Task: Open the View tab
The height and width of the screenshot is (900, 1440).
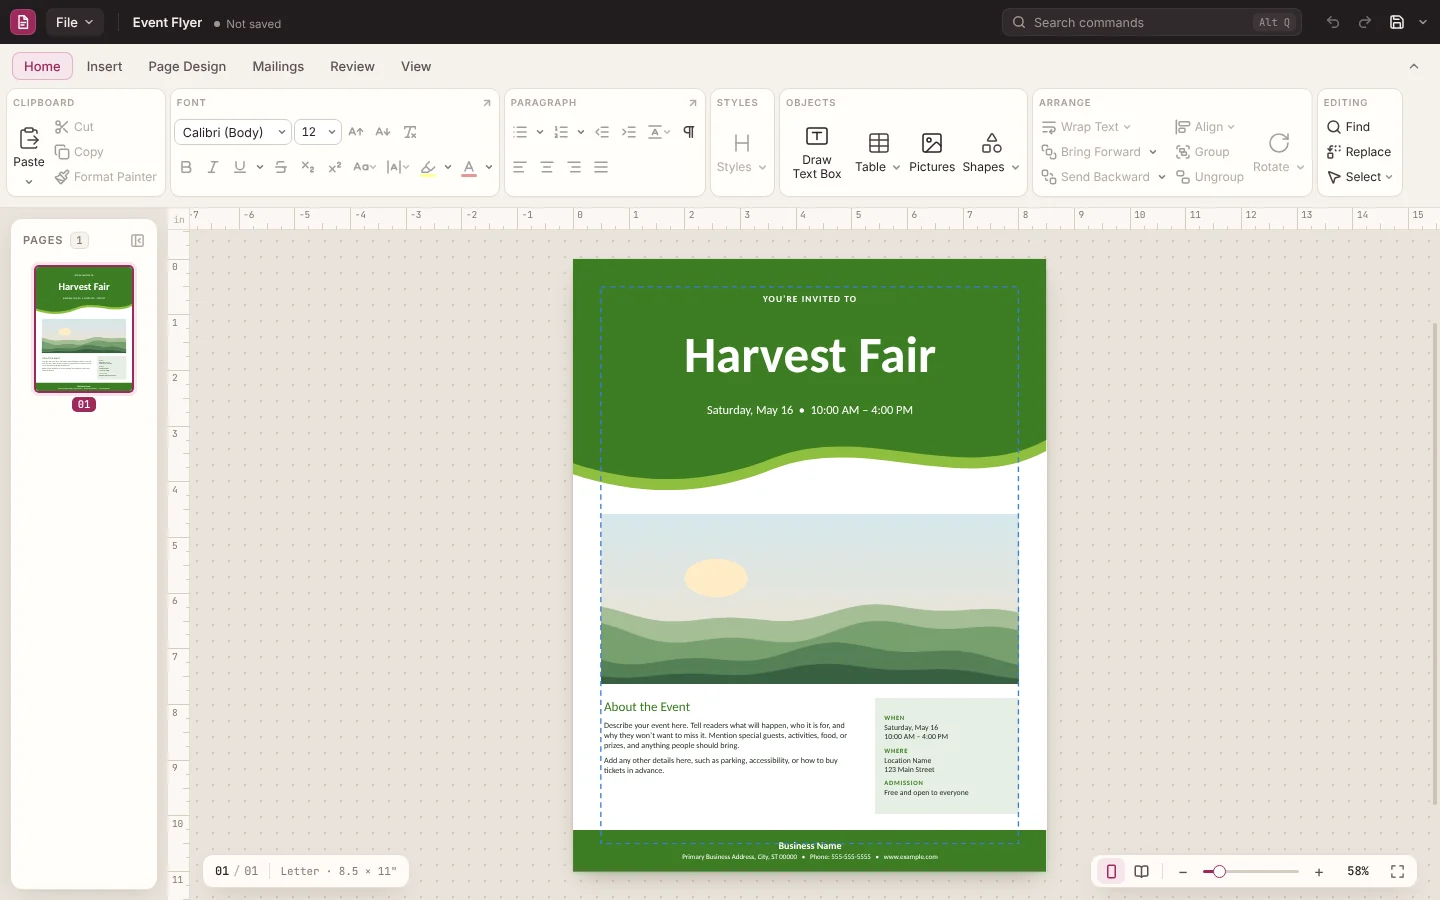Action: [416, 66]
